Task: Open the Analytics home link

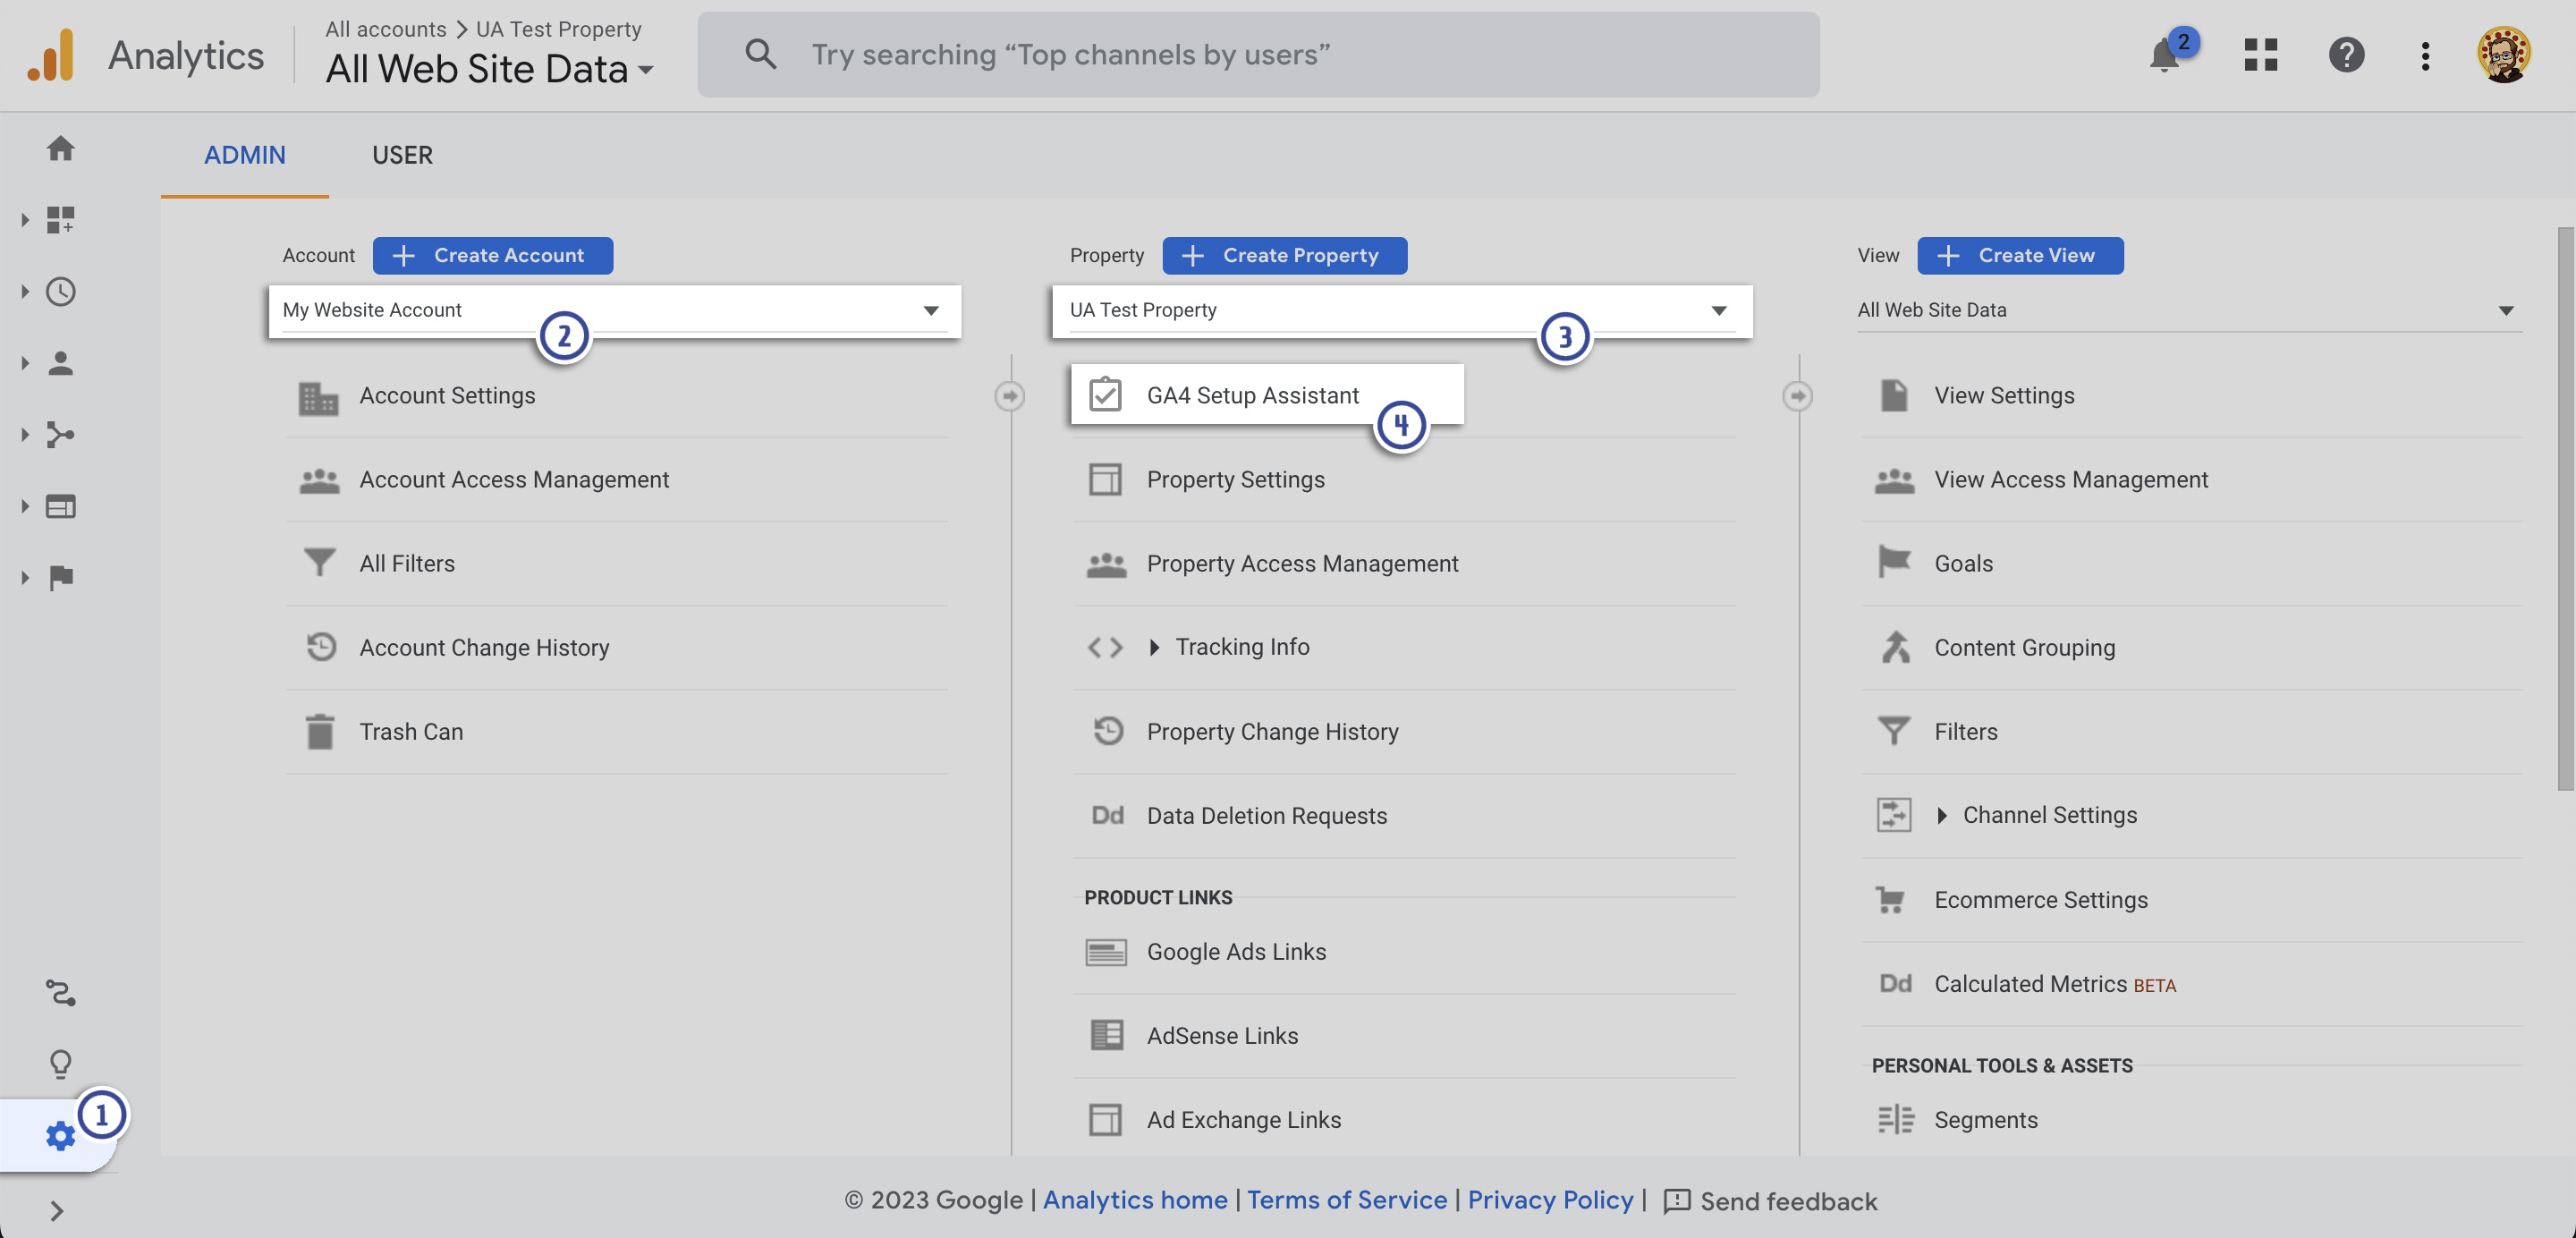Action: click(1135, 1199)
